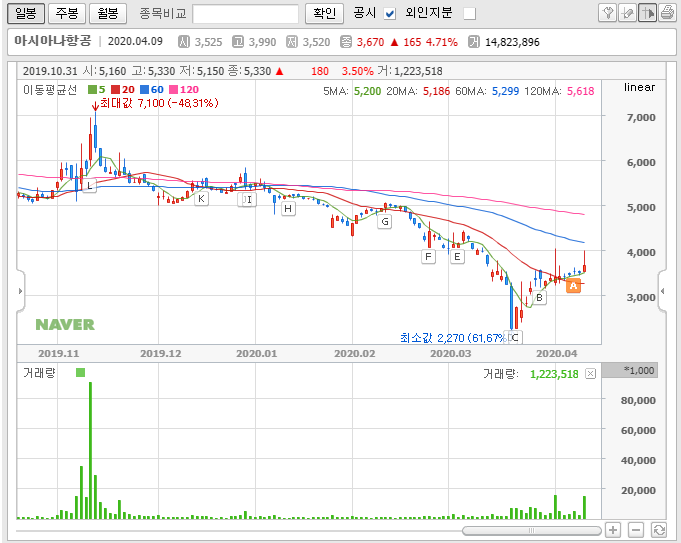Toggle the crosshair cursor tool
The image size is (681, 543).
point(647,13)
